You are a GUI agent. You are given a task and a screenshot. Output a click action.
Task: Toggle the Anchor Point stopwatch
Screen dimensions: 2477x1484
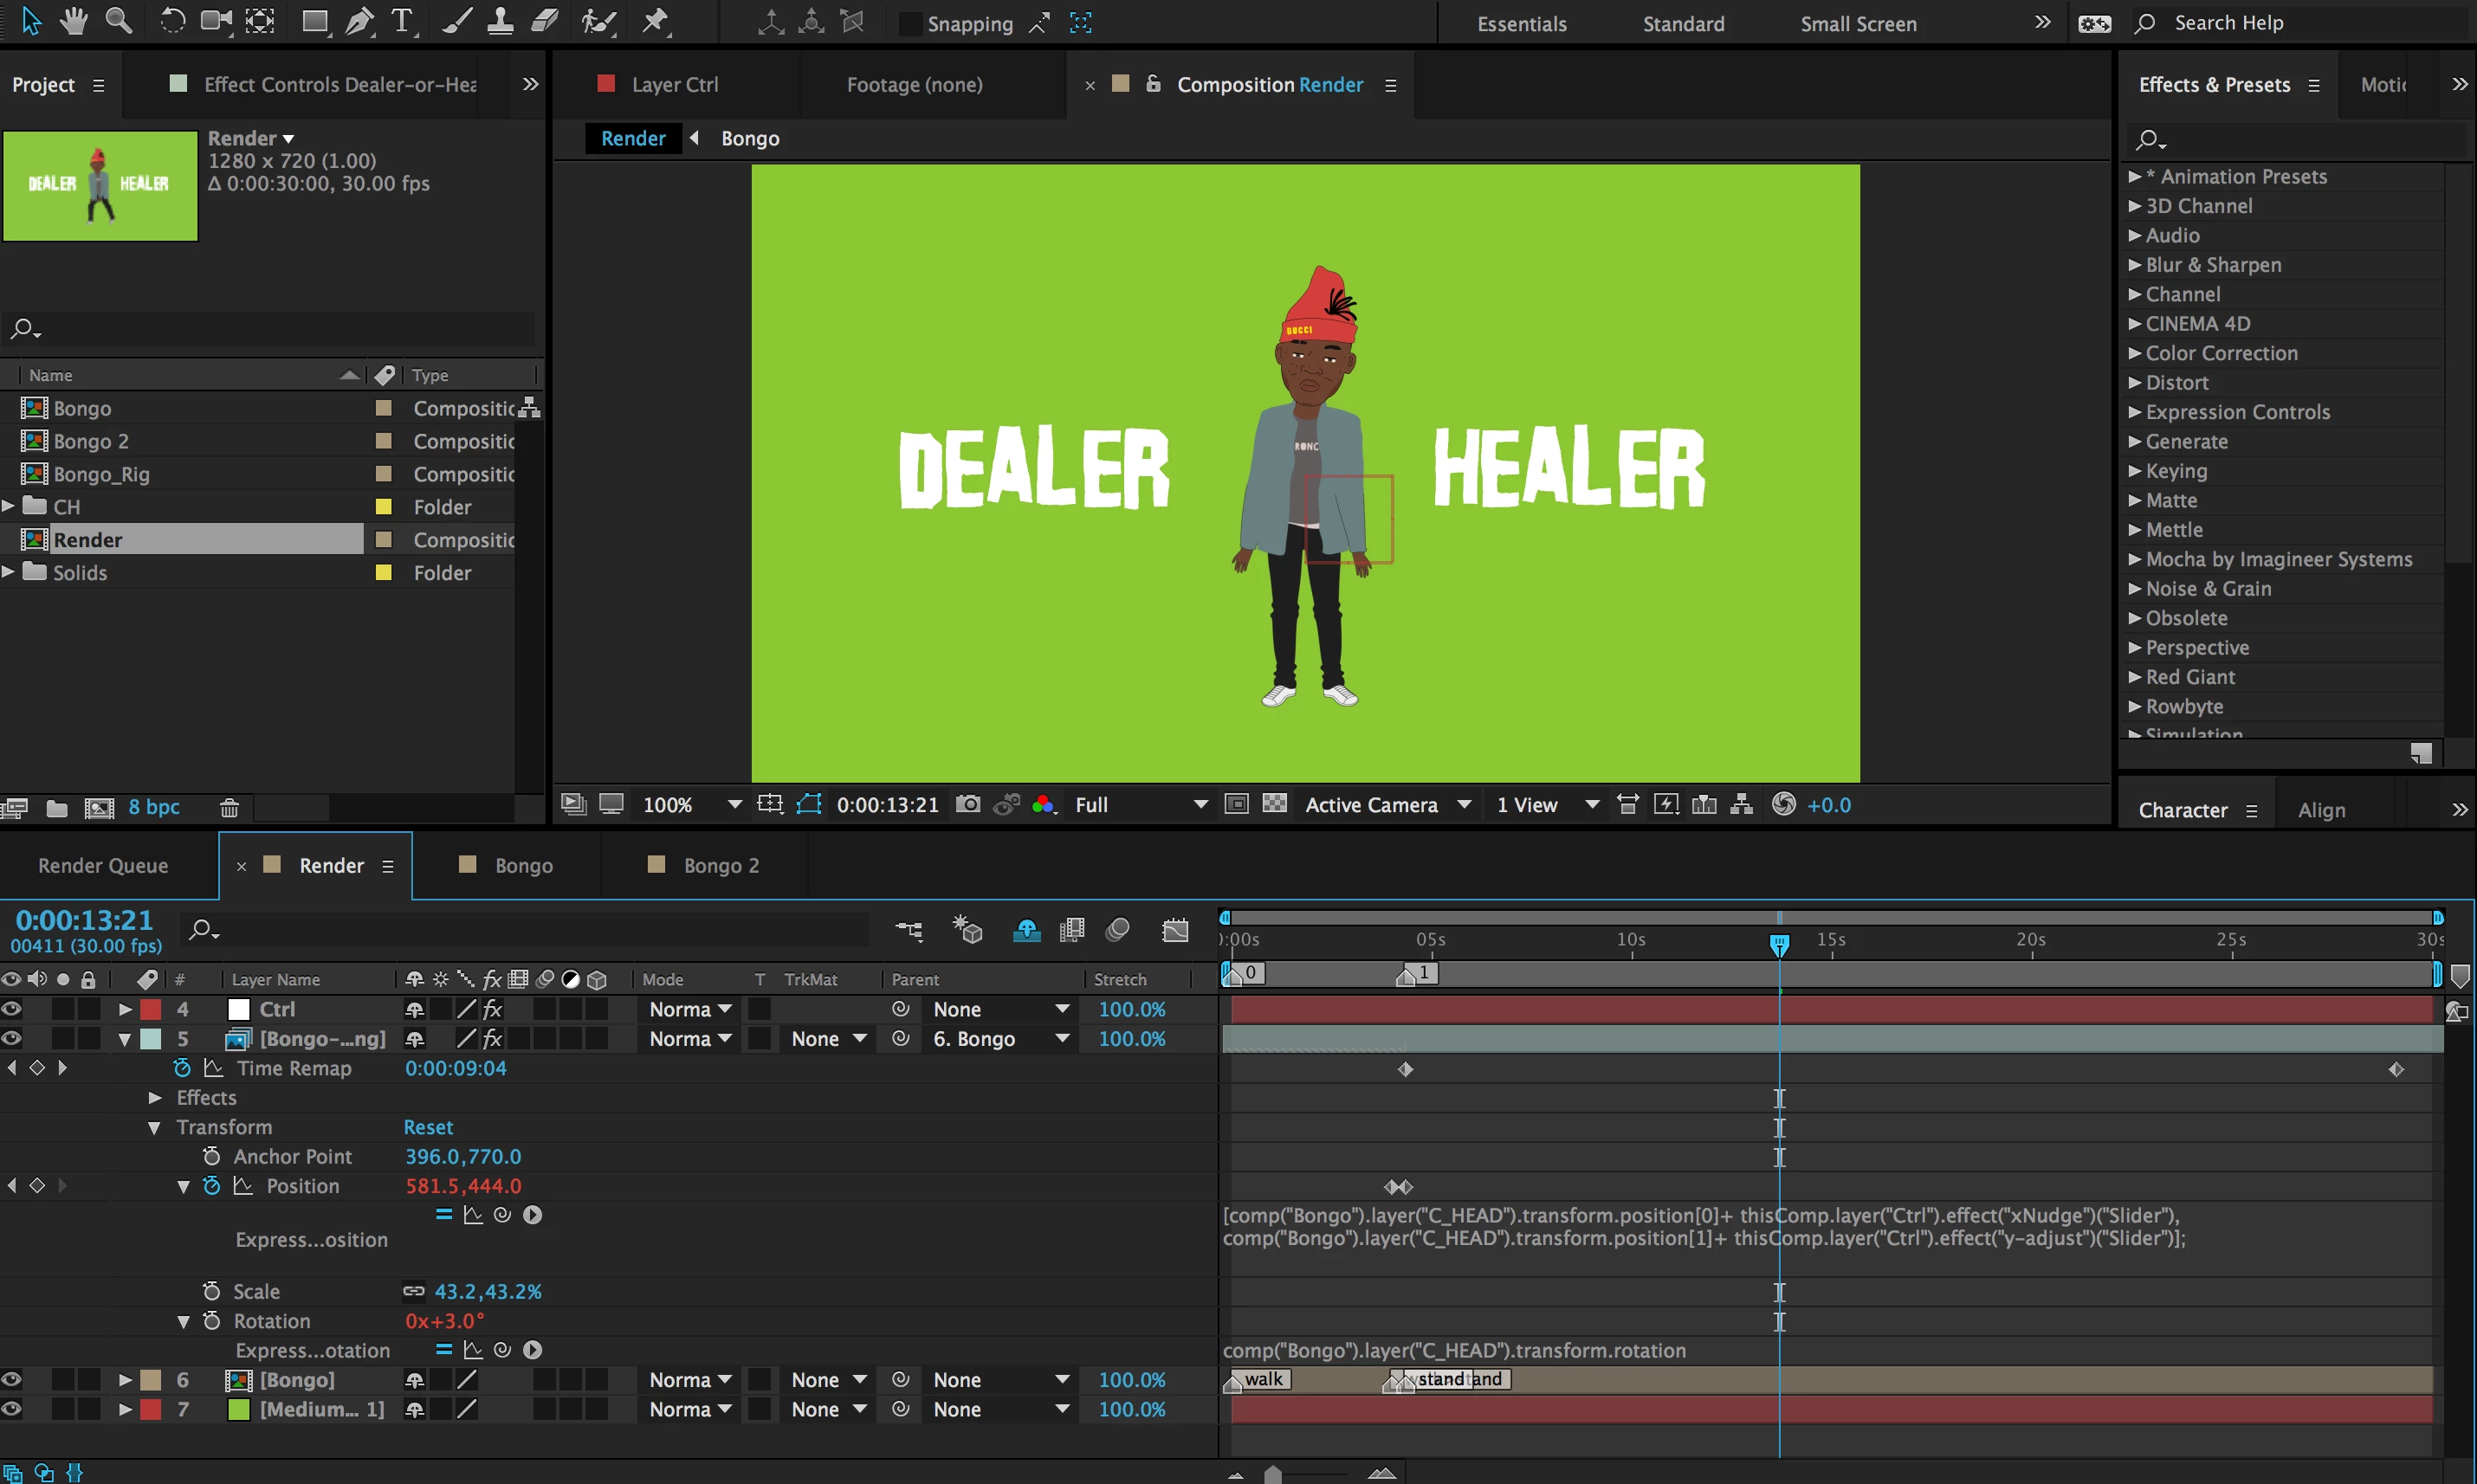click(211, 1157)
